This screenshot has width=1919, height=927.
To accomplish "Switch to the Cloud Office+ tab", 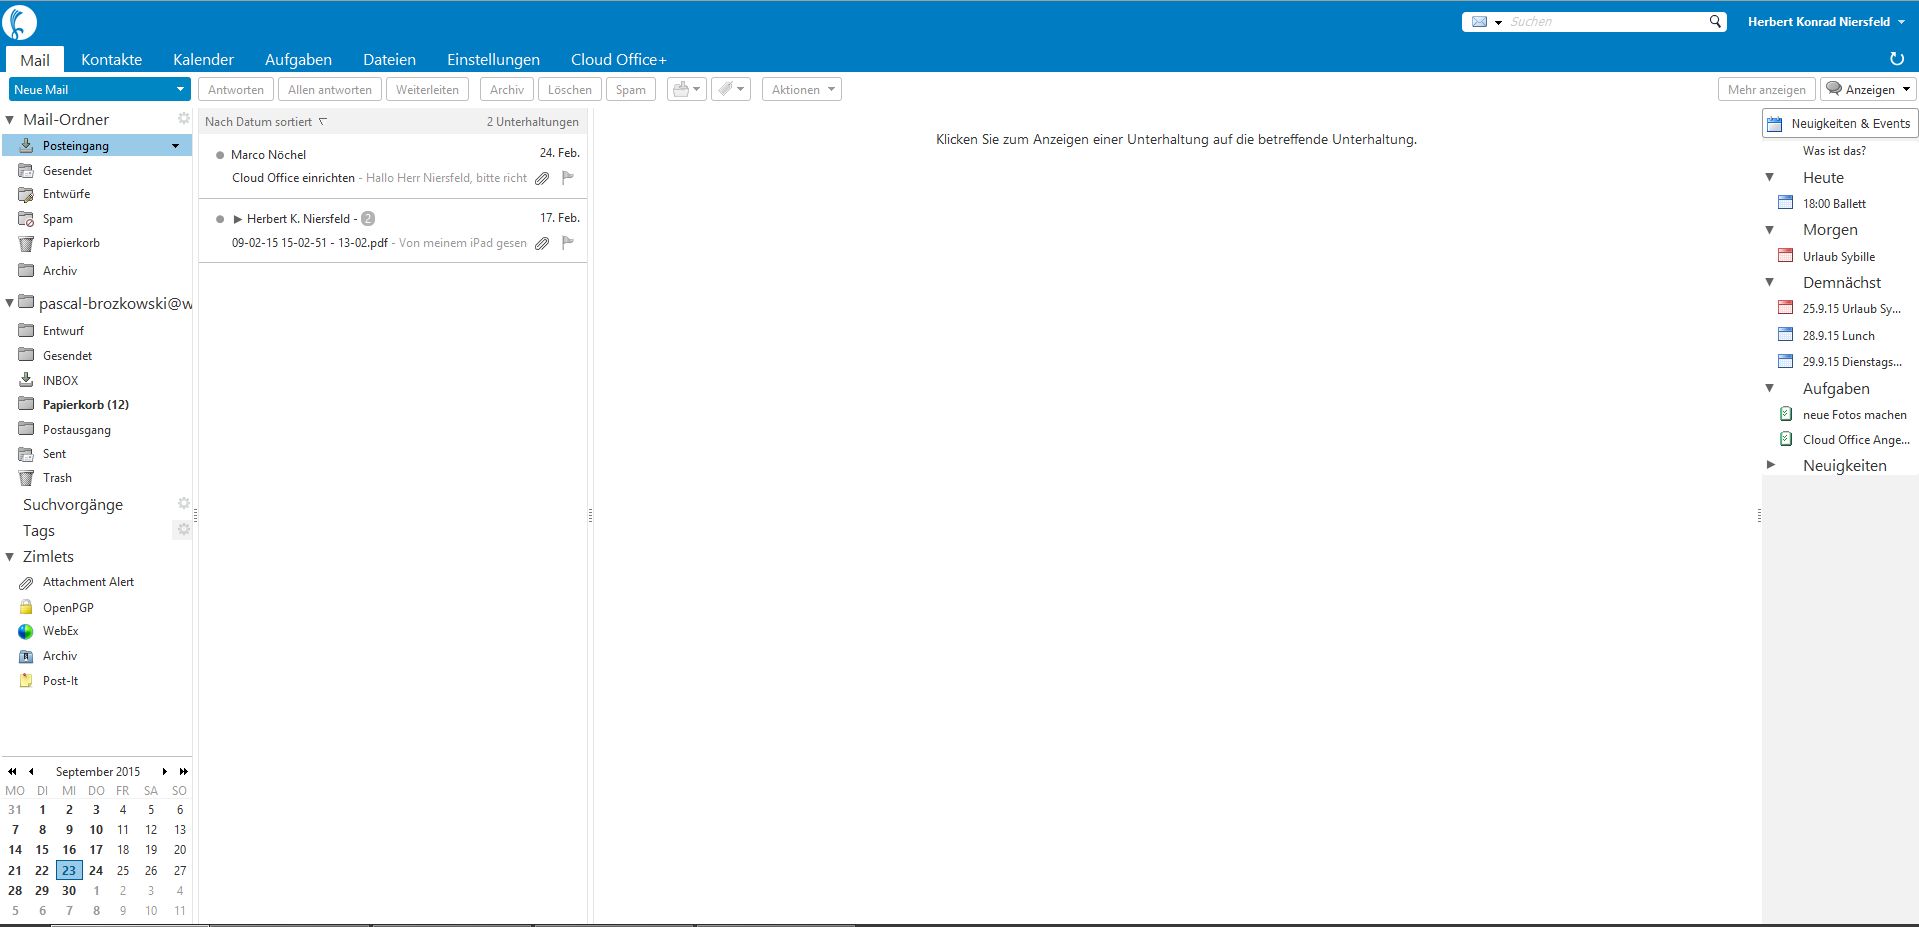I will [x=618, y=60].
